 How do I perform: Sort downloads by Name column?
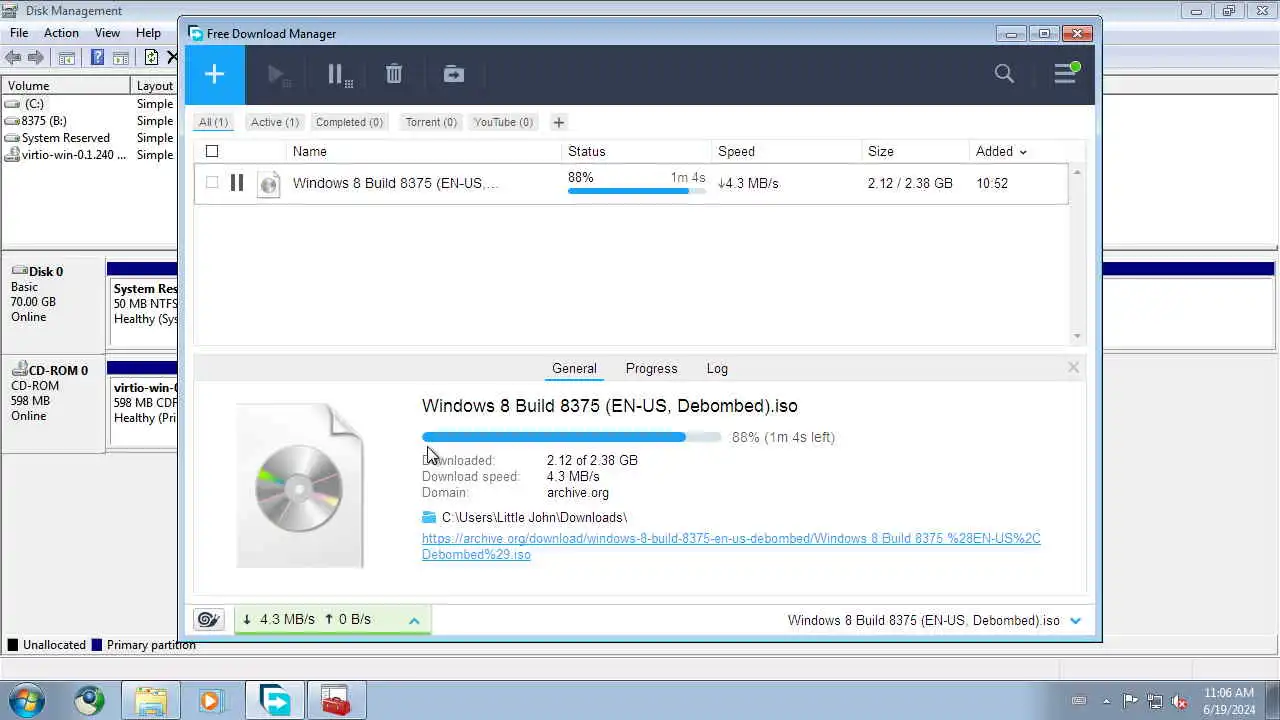(310, 151)
